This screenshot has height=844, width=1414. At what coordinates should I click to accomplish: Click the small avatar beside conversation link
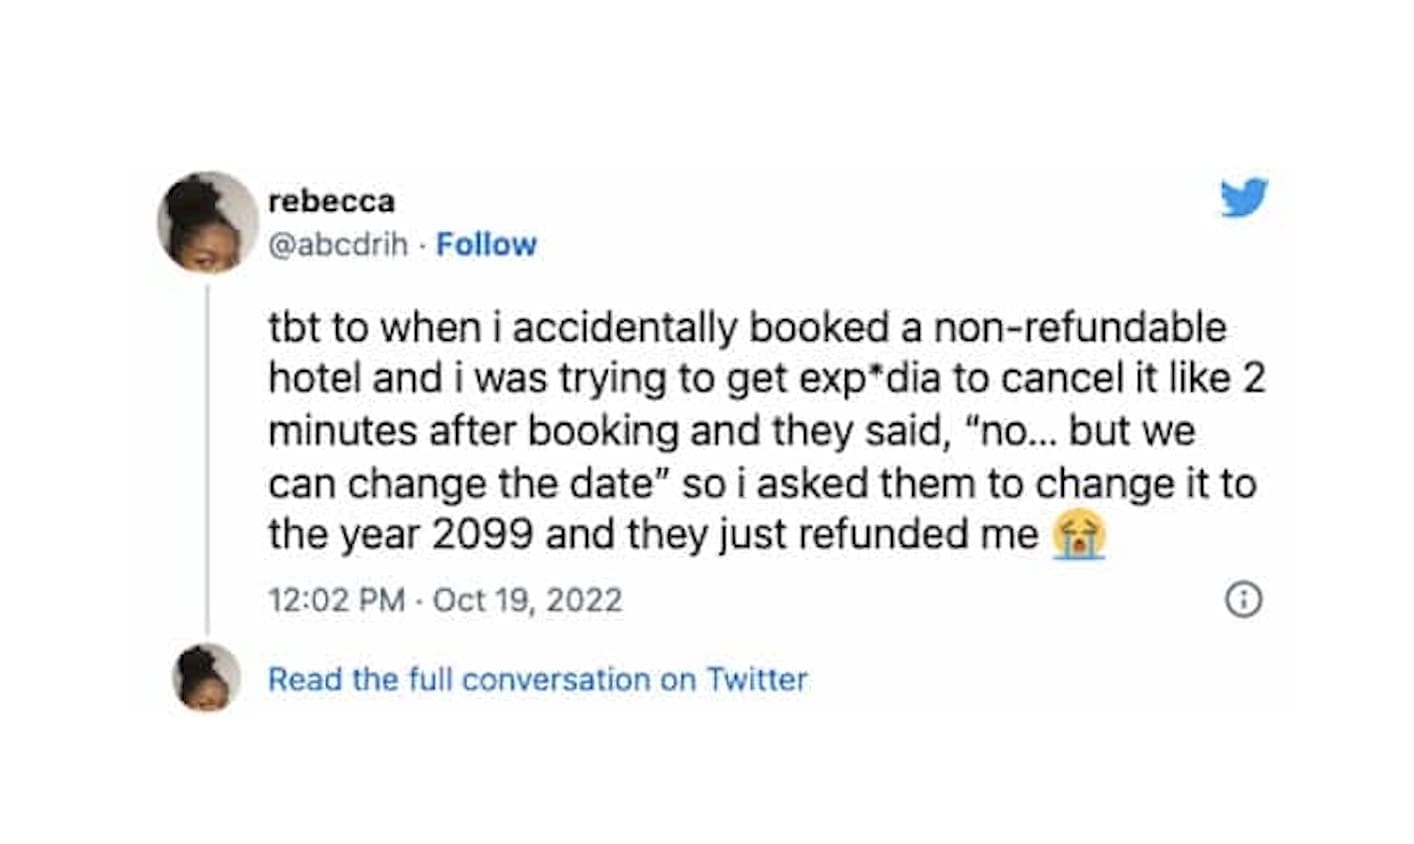[x=208, y=677]
